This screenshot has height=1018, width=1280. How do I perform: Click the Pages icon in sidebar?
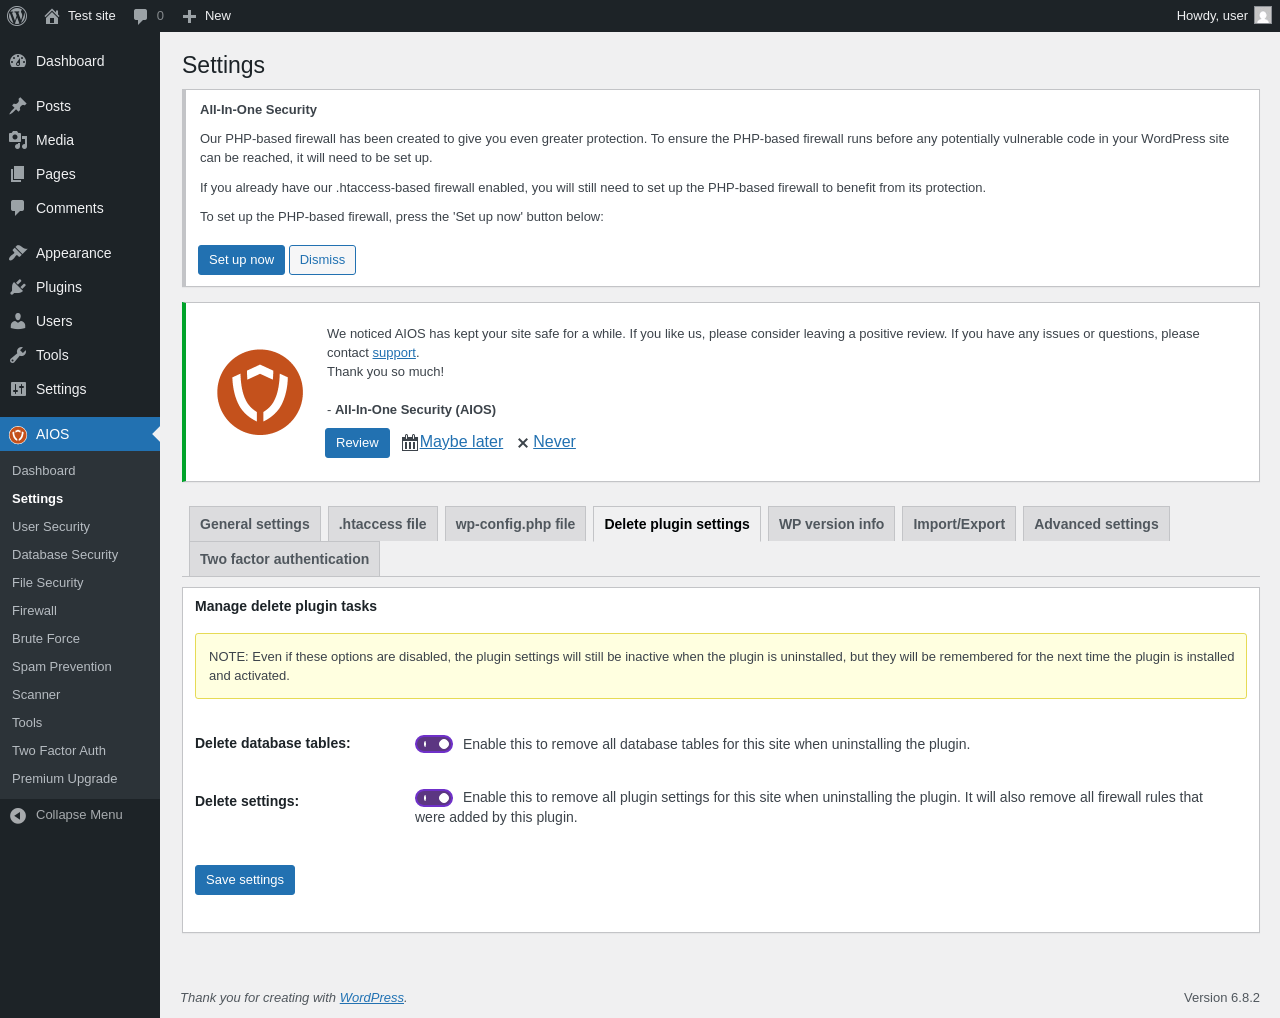tap(18, 174)
